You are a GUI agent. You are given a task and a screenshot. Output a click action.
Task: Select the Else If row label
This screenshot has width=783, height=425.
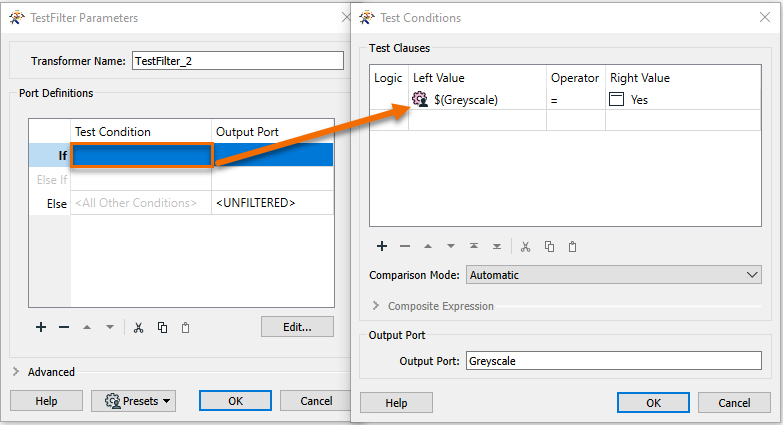(x=51, y=179)
